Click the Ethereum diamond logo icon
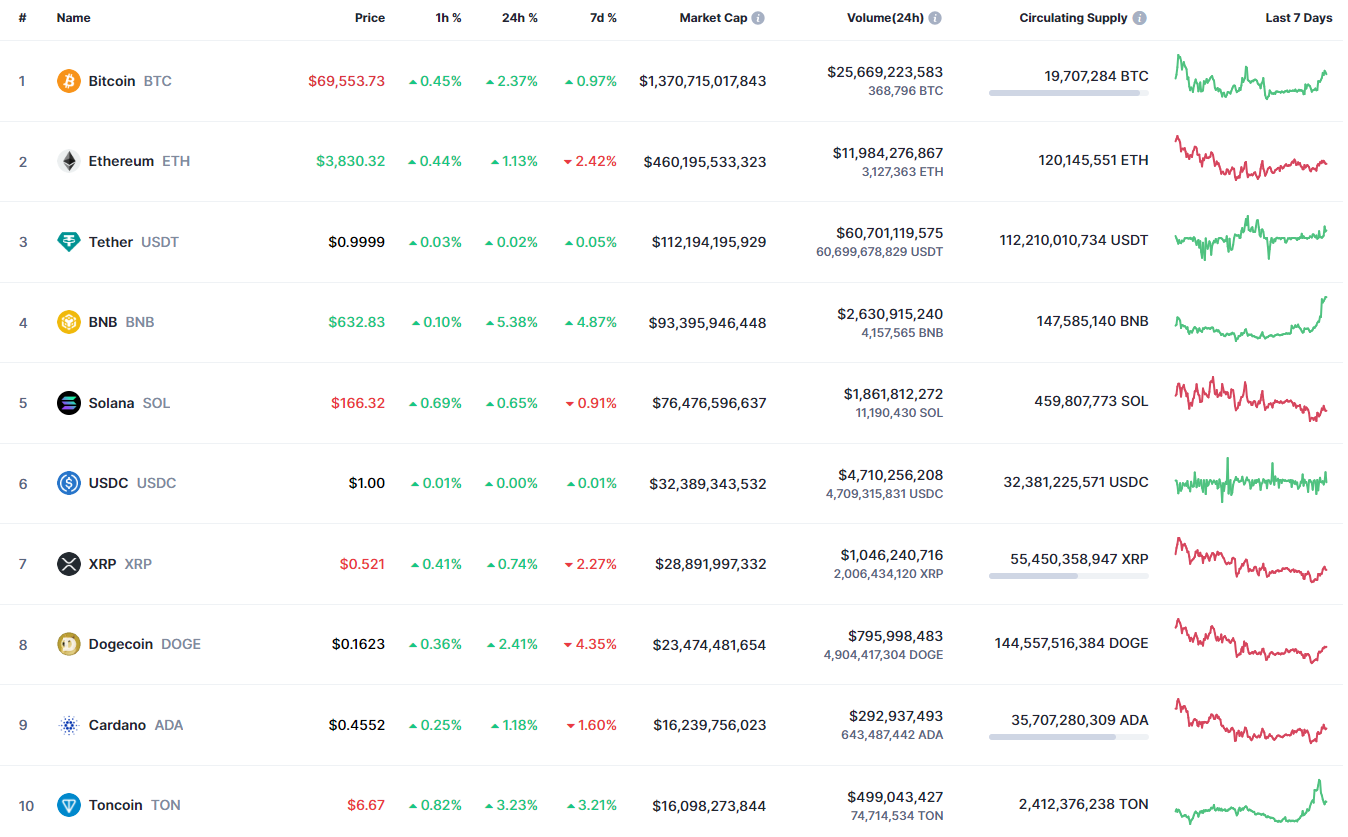The width and height of the screenshot is (1348, 837). tap(68, 161)
